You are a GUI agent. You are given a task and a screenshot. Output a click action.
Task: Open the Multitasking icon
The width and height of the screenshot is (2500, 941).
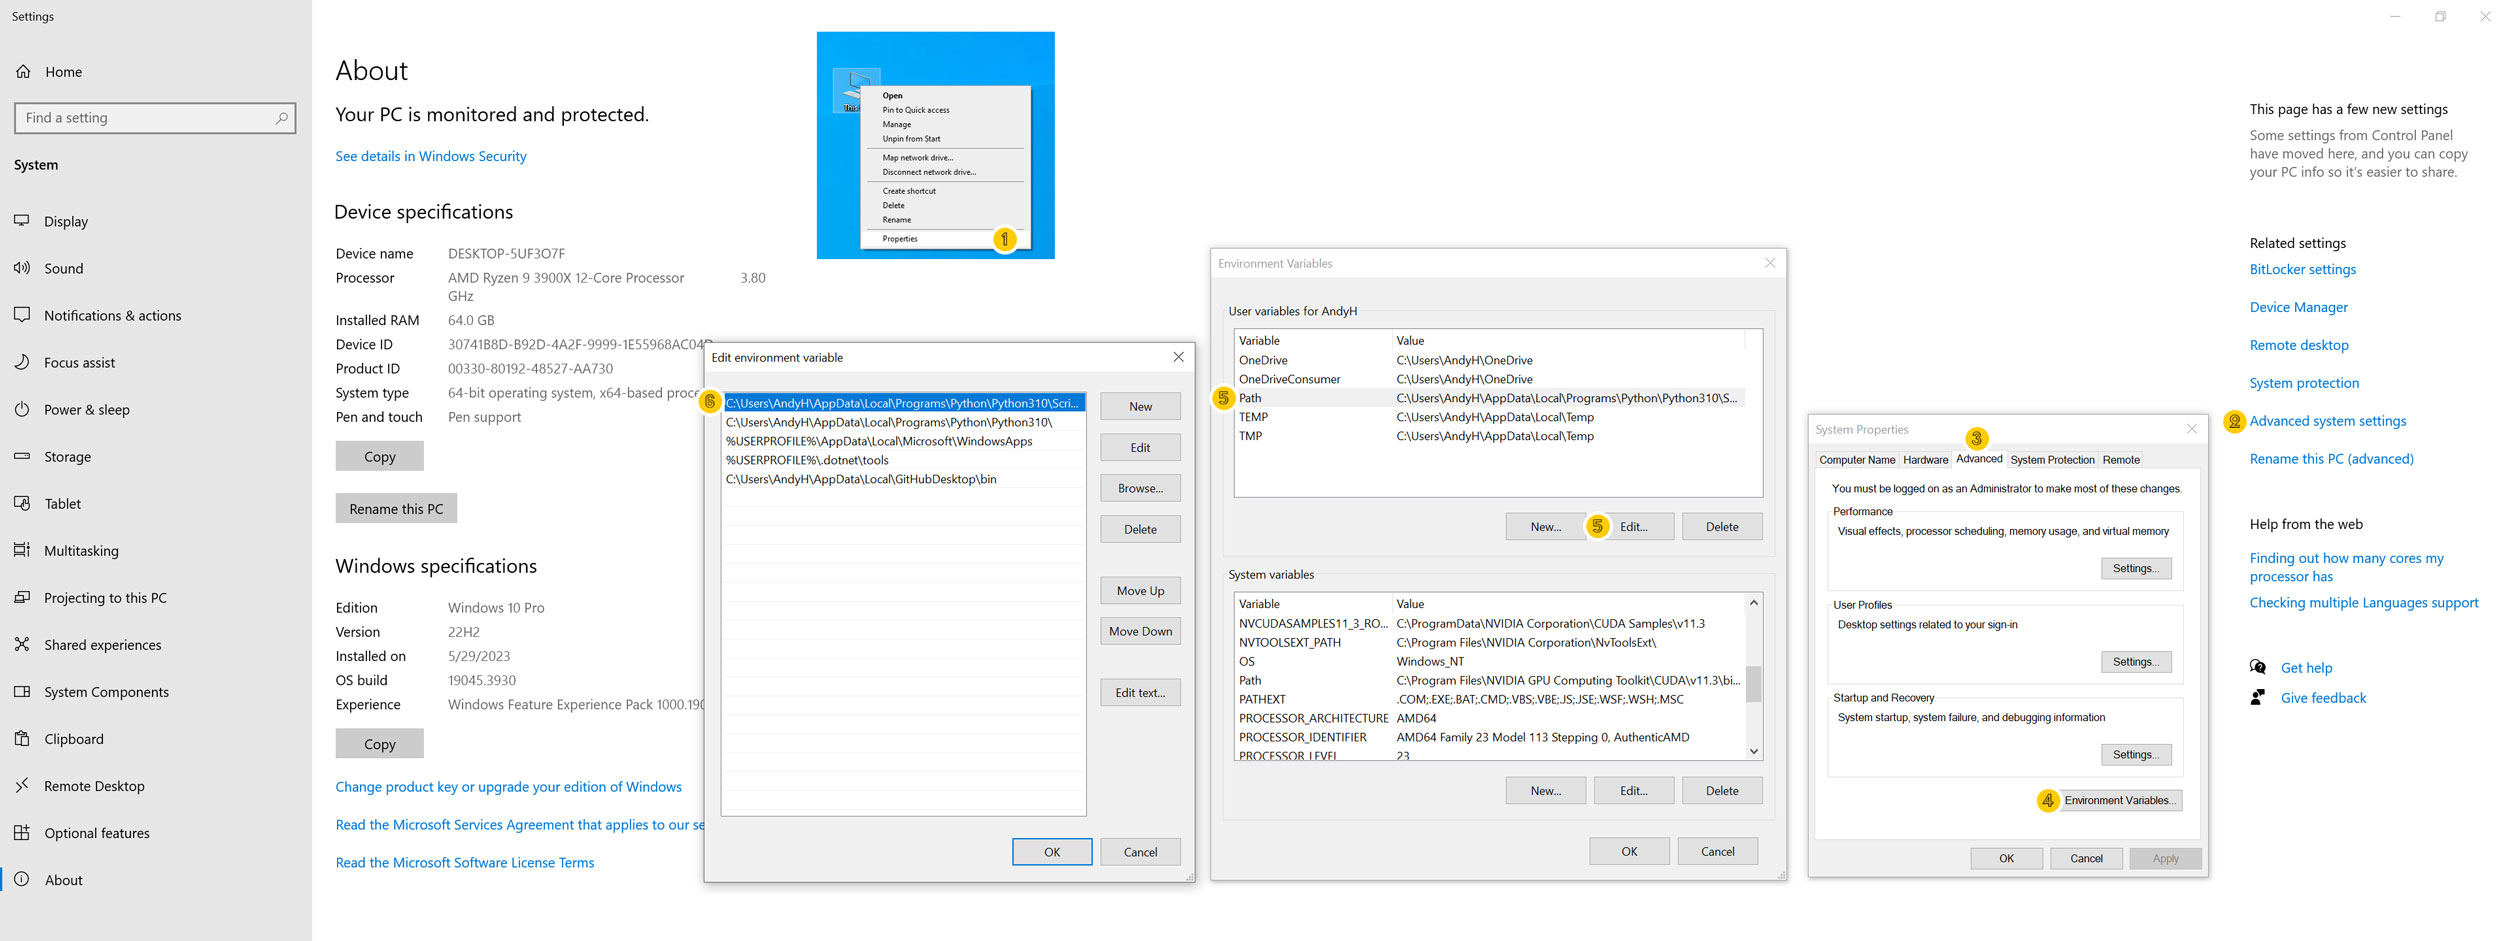(22, 550)
